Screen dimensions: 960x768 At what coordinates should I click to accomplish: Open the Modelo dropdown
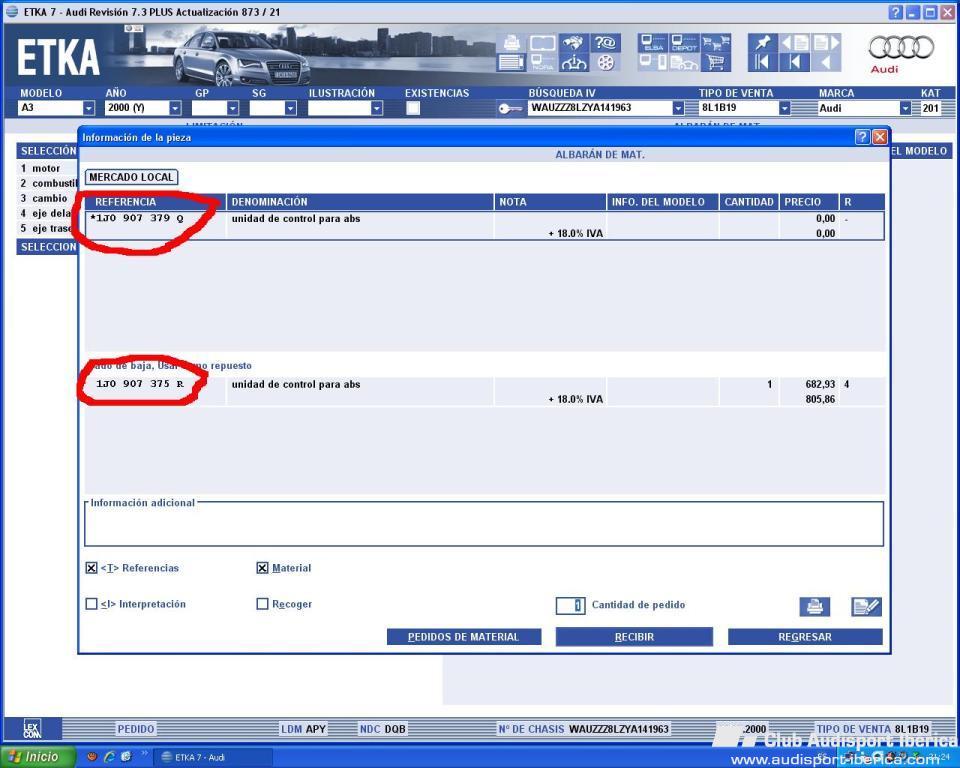coord(89,108)
